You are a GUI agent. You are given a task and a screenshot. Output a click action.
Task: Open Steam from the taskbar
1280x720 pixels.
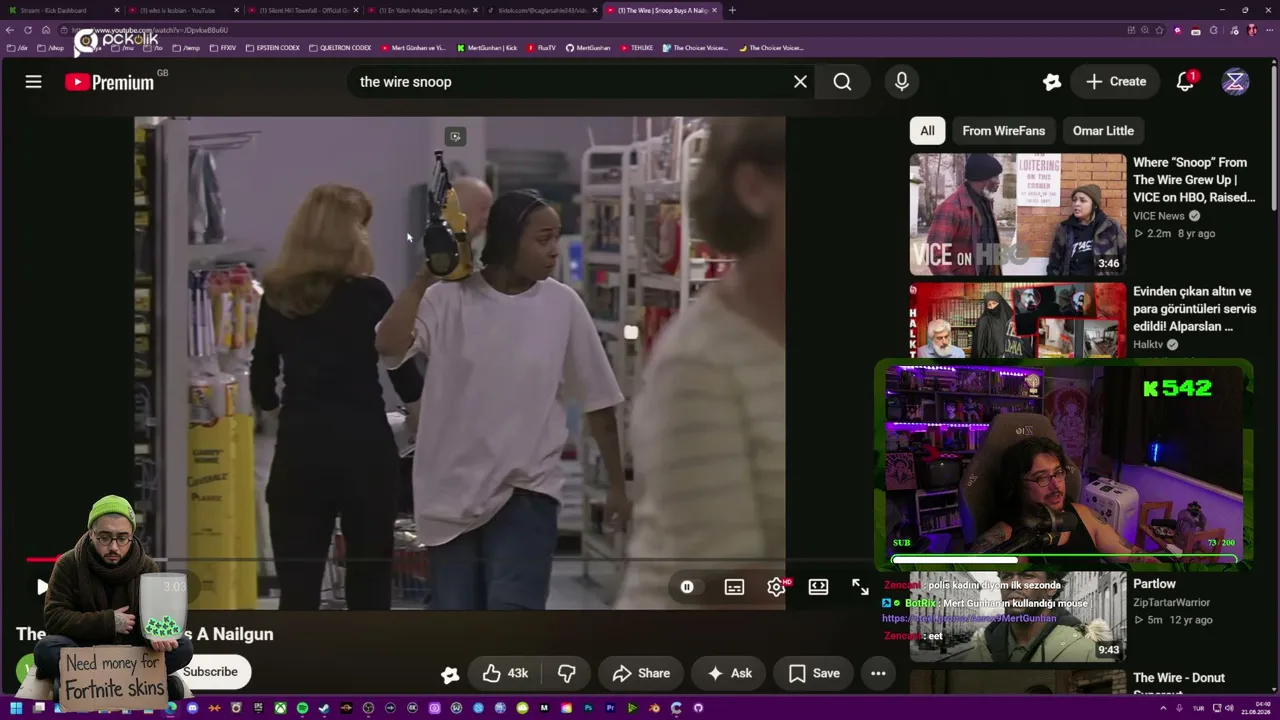click(x=324, y=708)
